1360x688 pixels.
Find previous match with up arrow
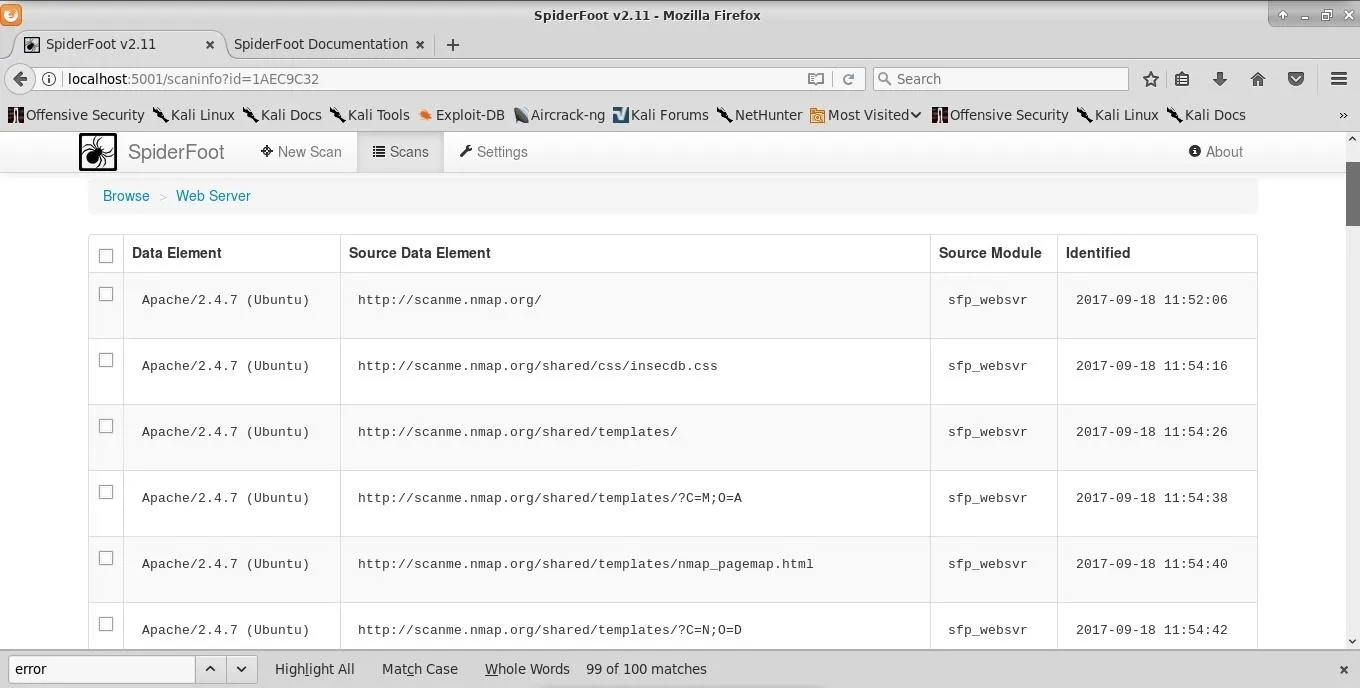[x=210, y=669]
